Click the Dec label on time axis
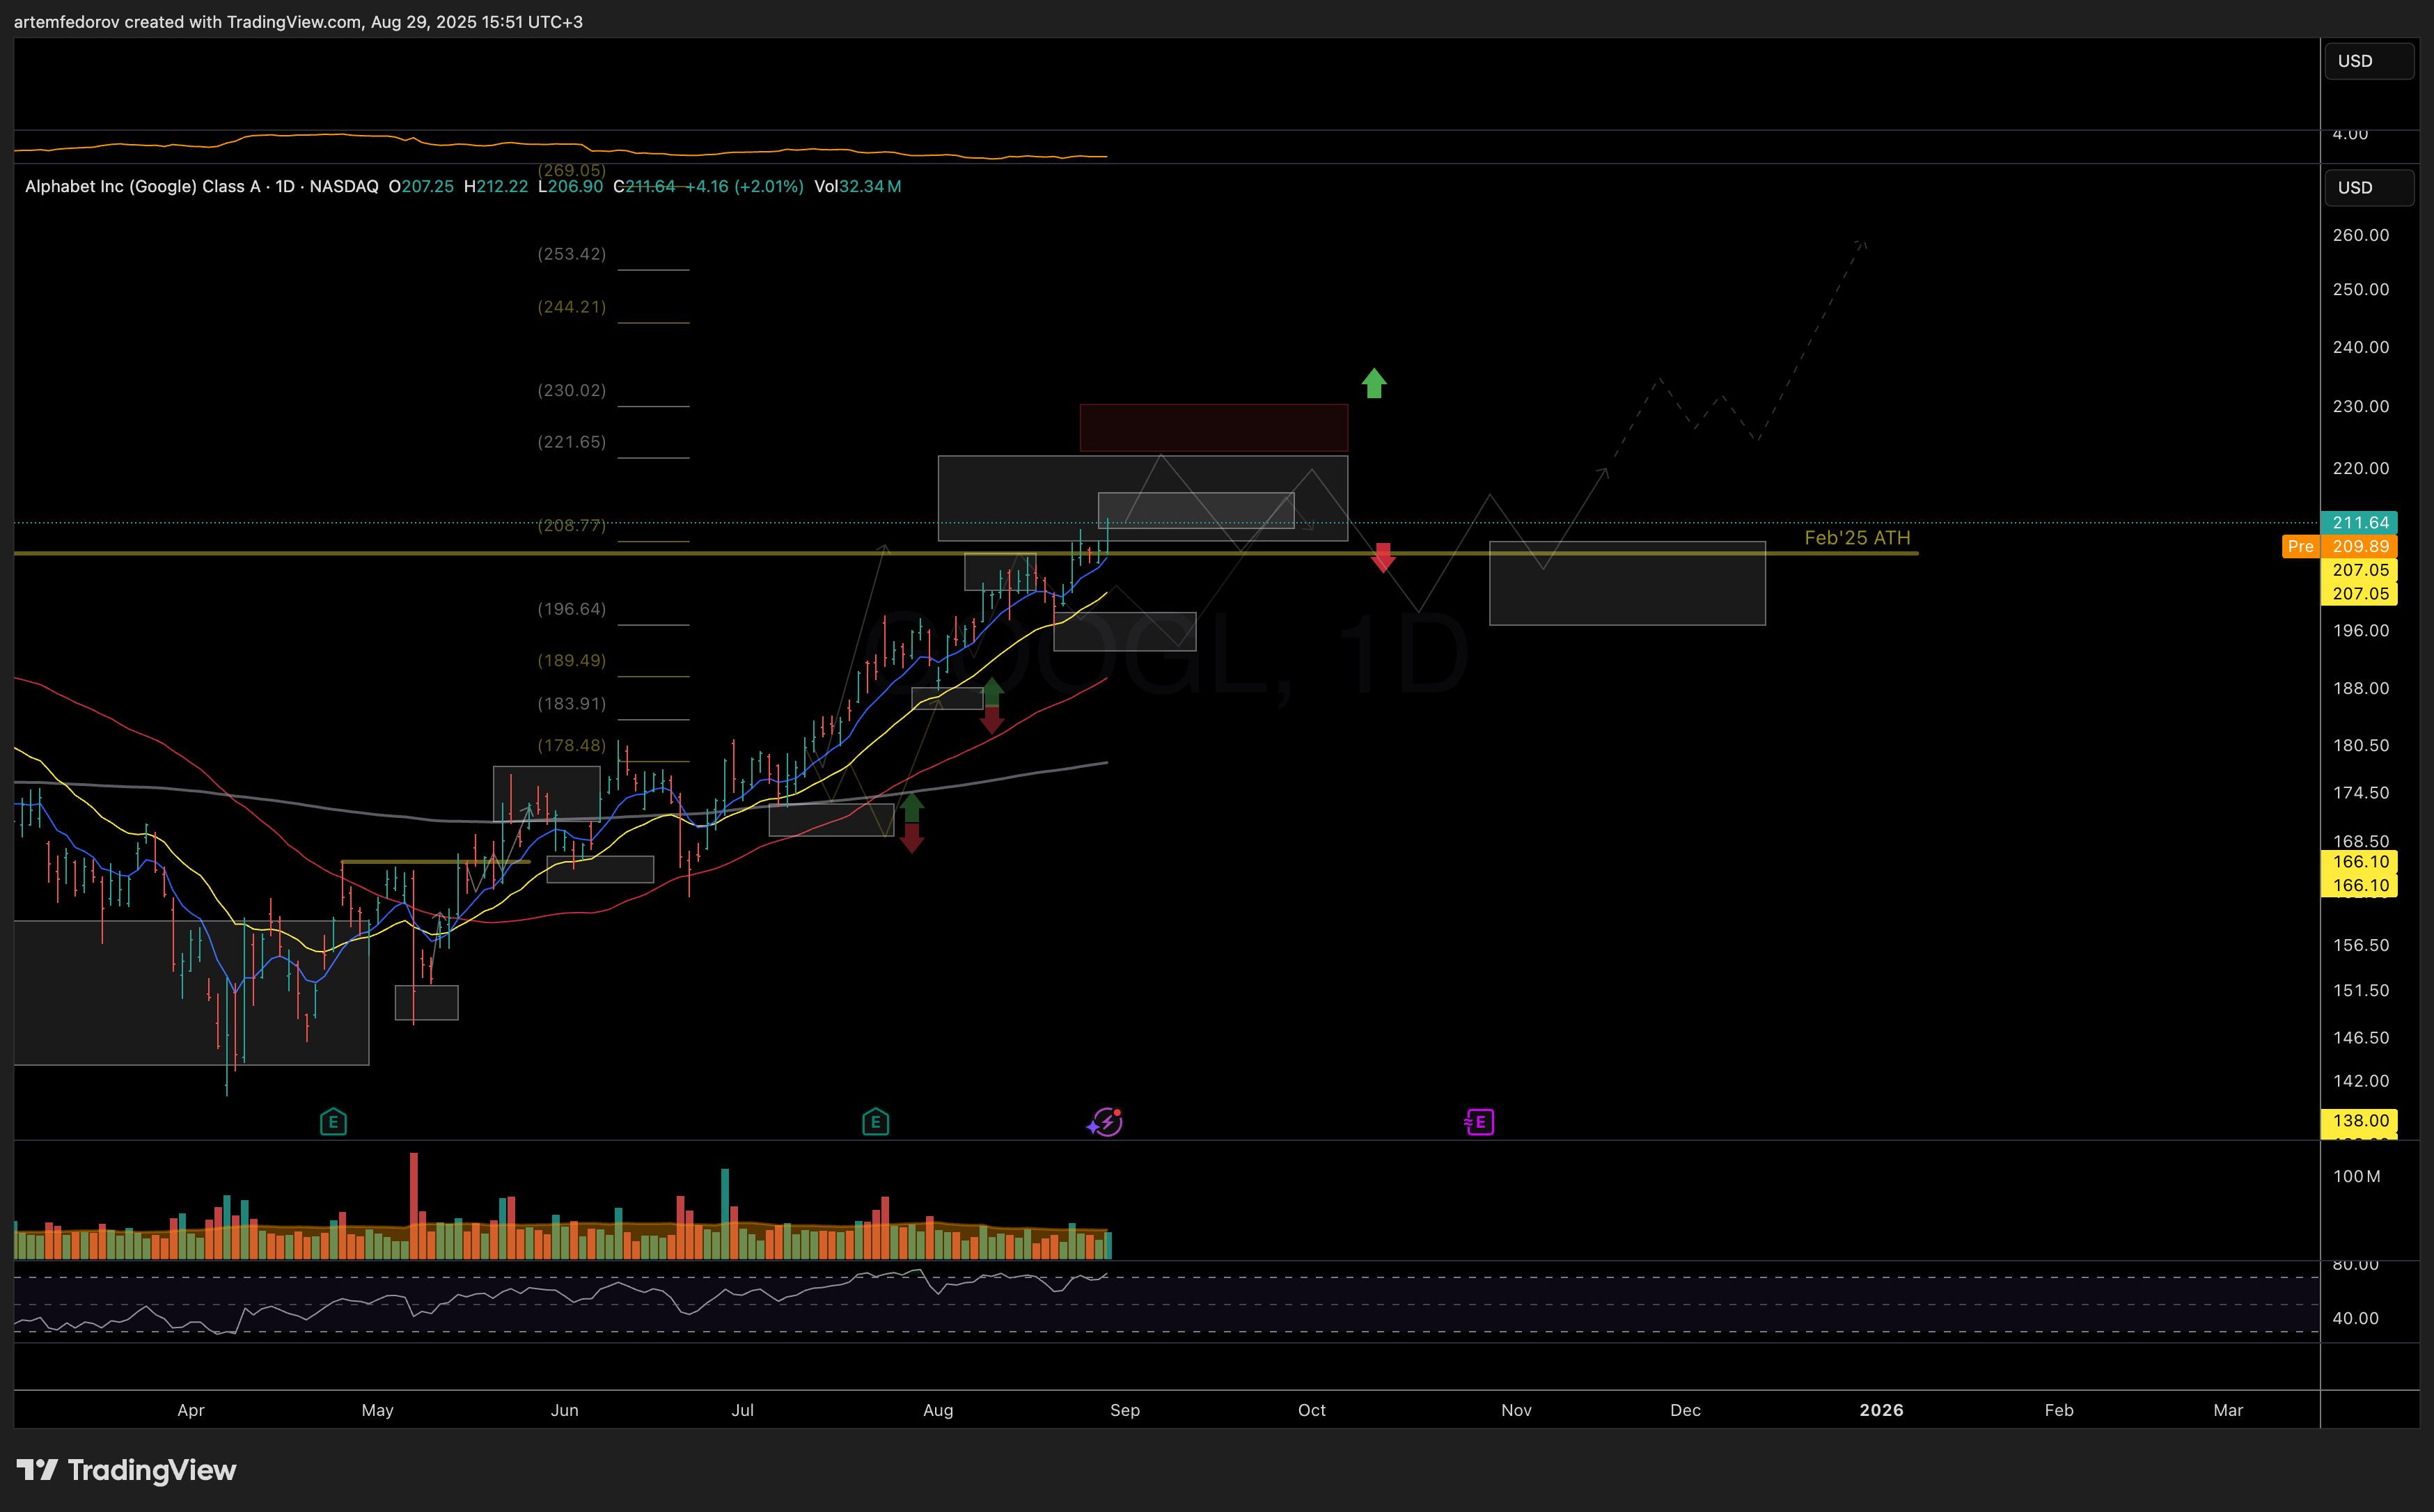 (1685, 1410)
